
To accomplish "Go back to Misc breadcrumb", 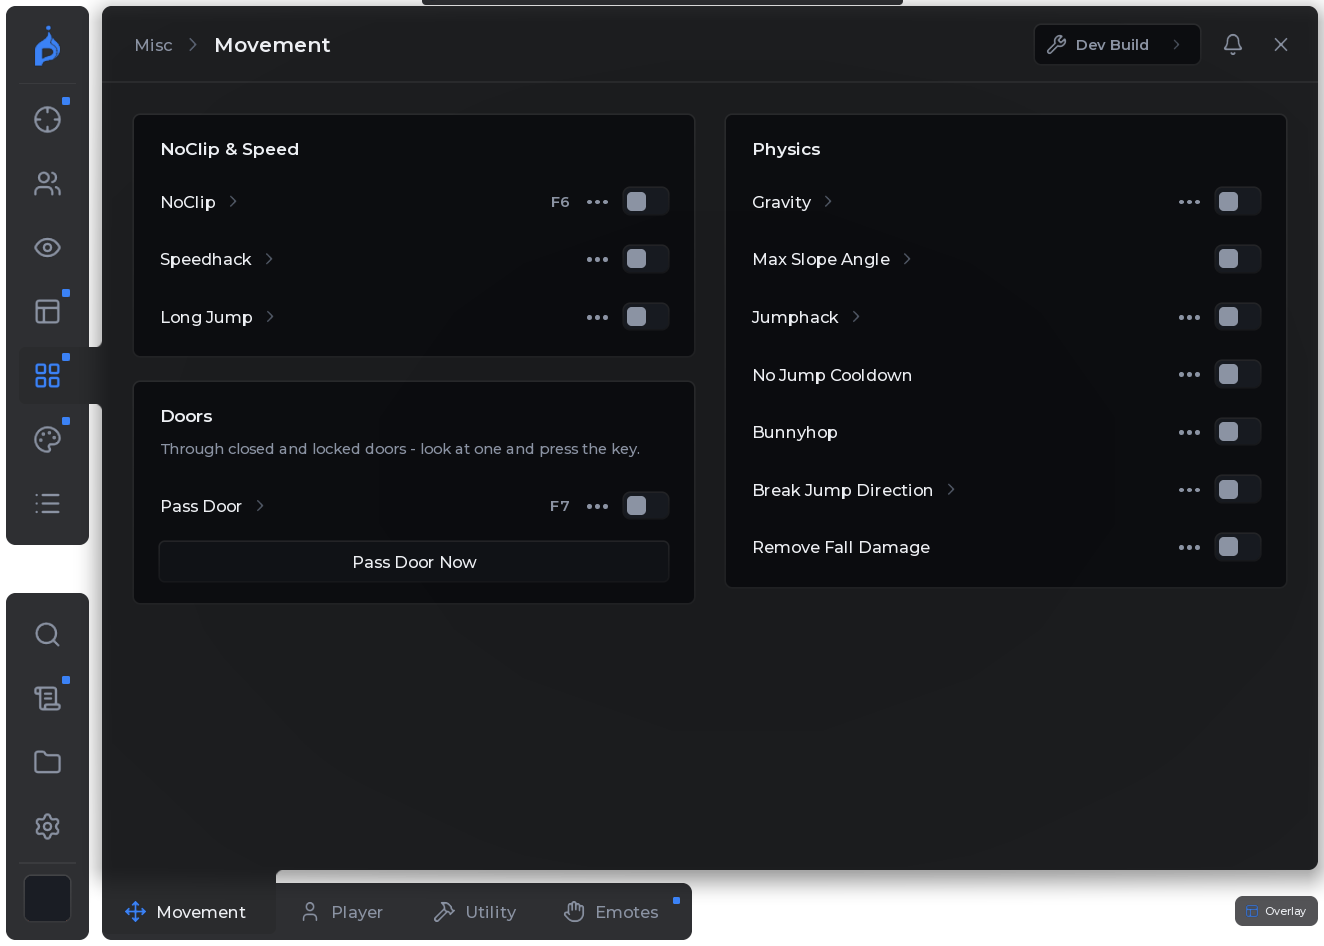I will [153, 45].
